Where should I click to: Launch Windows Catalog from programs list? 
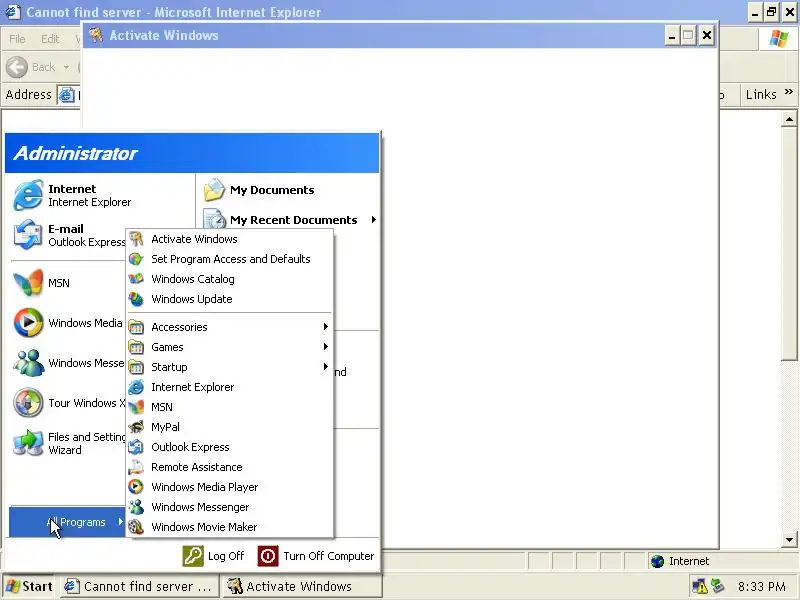(230, 279)
